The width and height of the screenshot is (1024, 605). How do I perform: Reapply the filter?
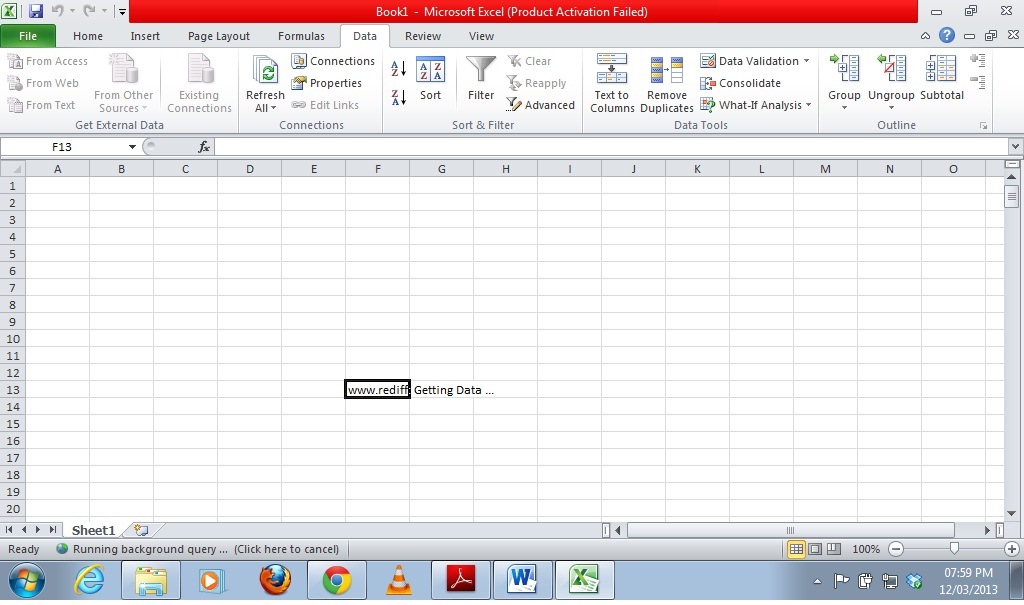tap(537, 83)
